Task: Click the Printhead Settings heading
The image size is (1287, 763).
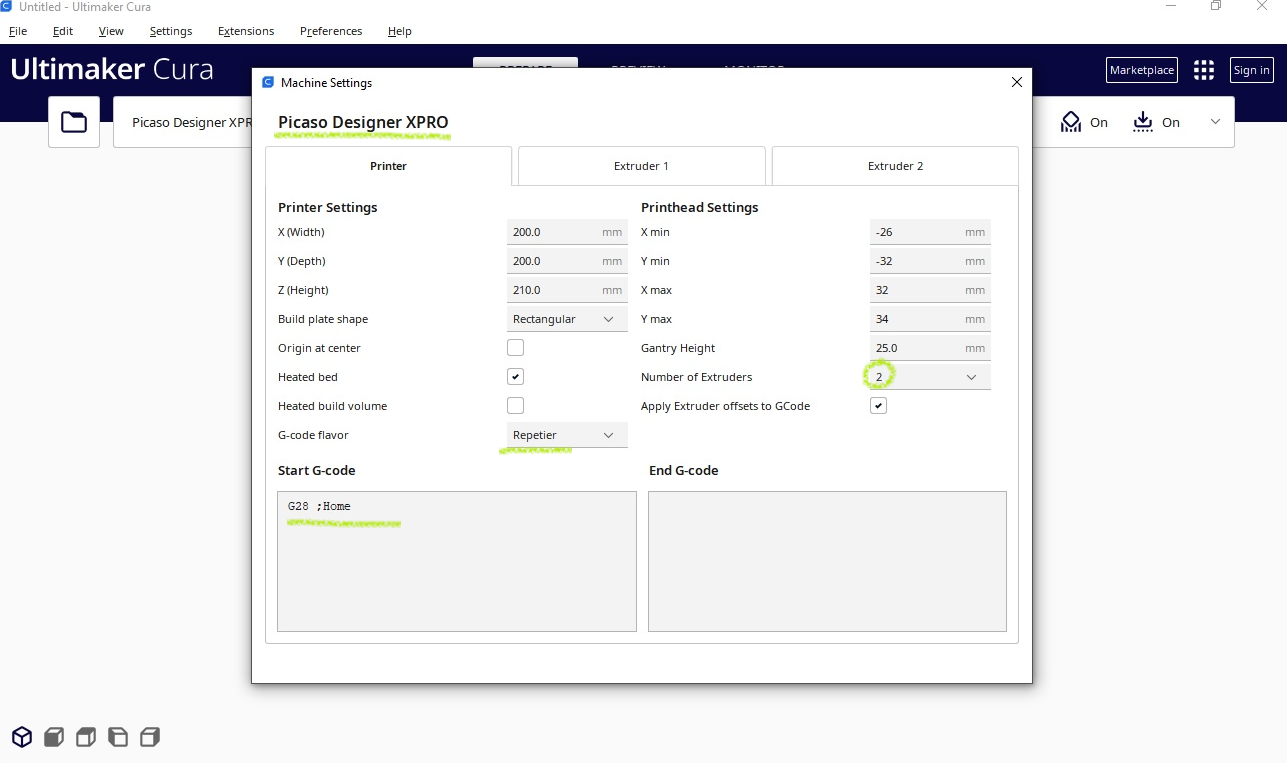Action: pyautogui.click(x=700, y=208)
